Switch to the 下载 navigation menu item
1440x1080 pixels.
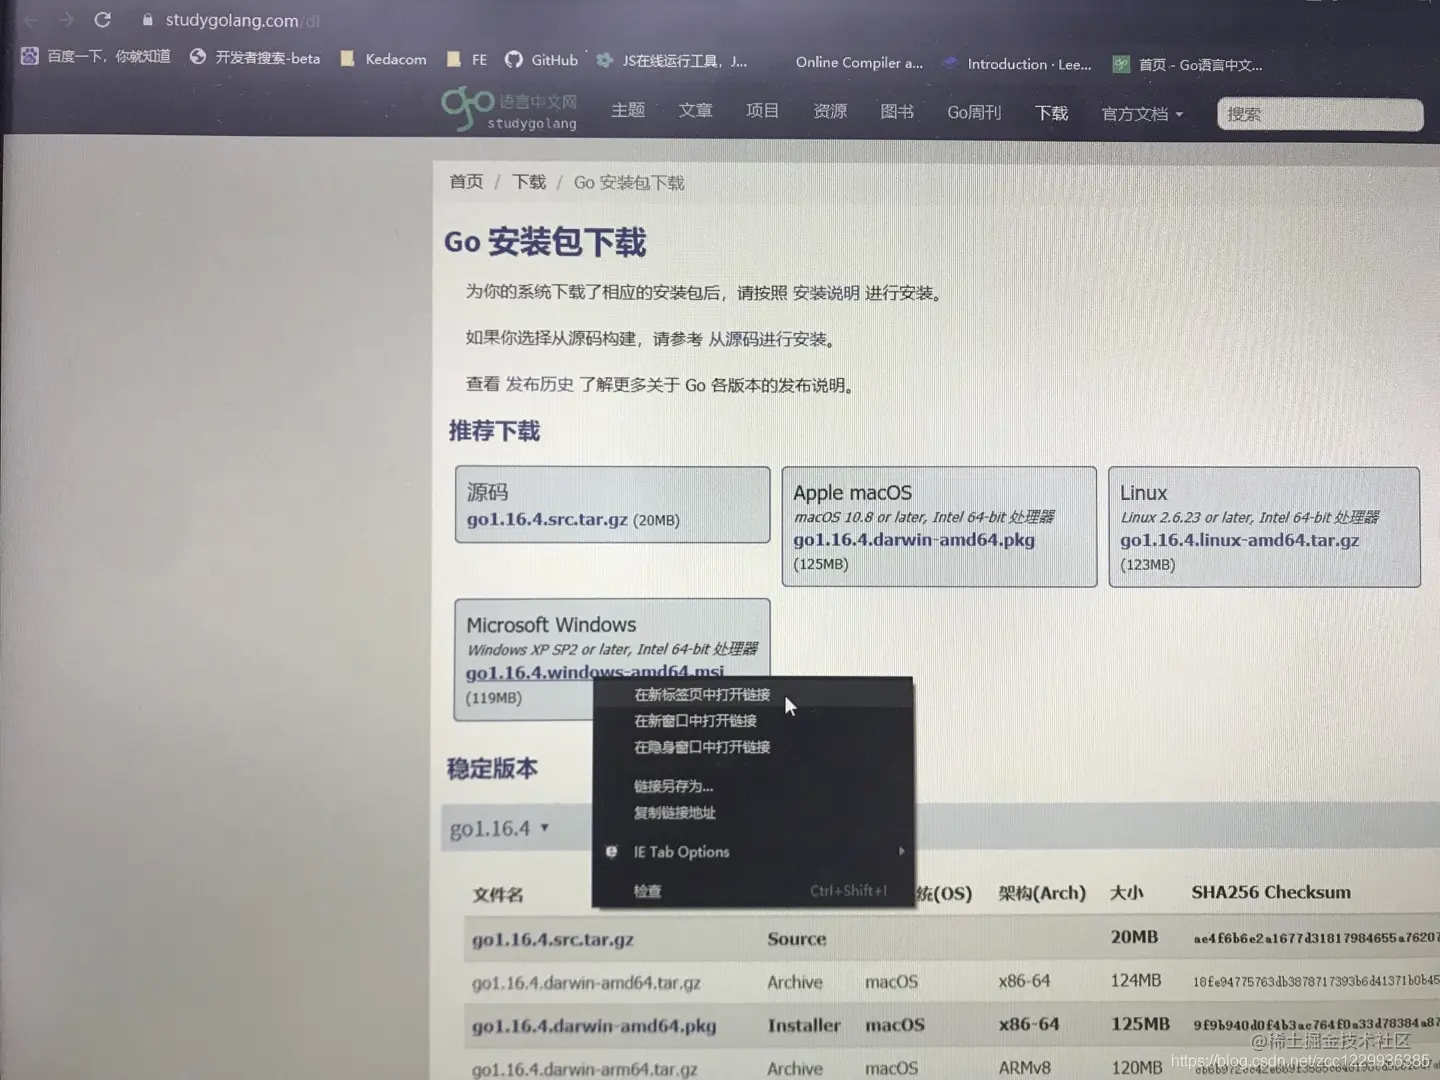tap(1051, 113)
